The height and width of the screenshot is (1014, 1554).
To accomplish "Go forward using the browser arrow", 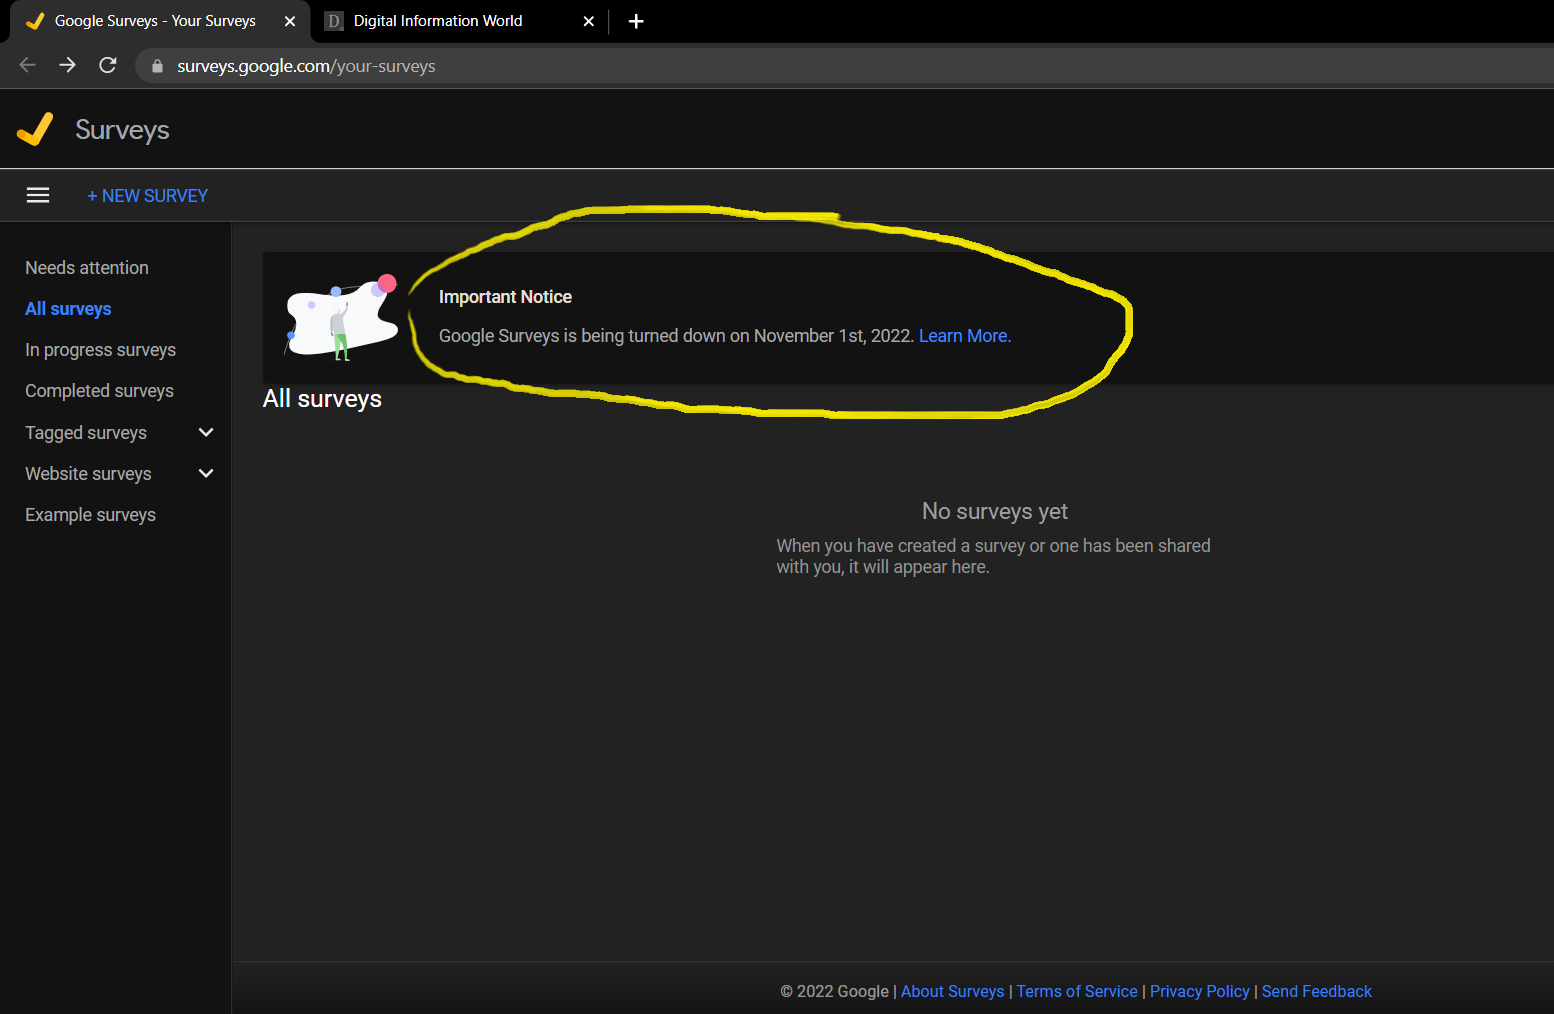I will [x=68, y=65].
